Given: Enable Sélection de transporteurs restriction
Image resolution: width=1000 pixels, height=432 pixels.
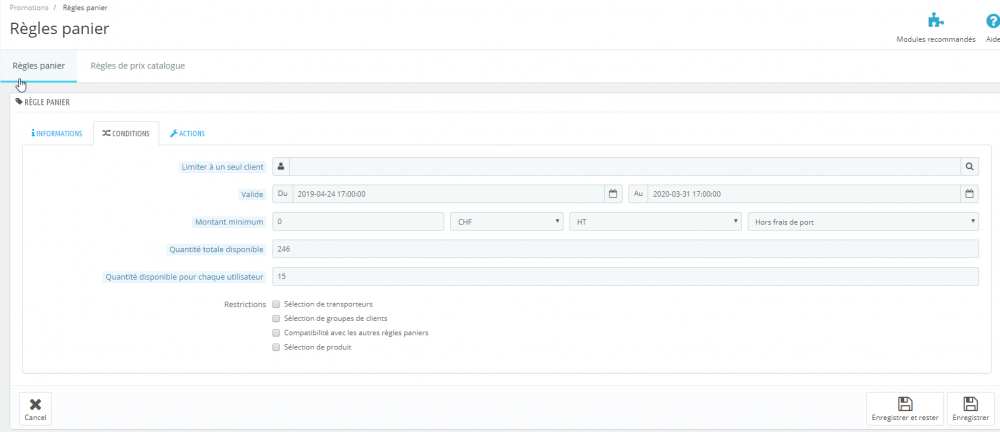Looking at the screenshot, I should 276,304.
